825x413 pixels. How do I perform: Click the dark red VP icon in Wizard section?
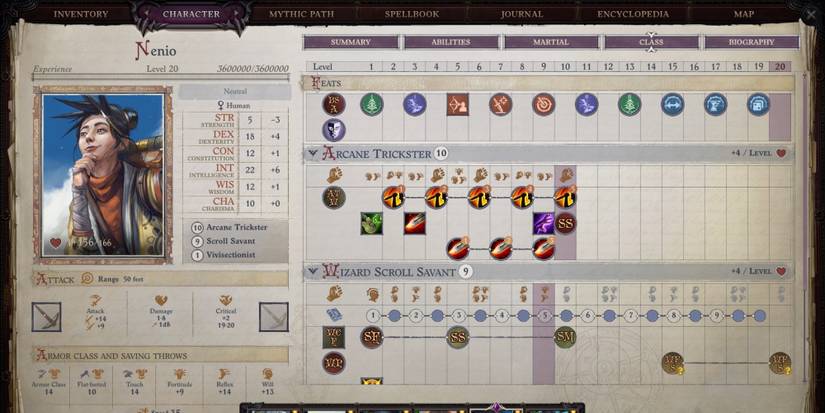pos(334,363)
